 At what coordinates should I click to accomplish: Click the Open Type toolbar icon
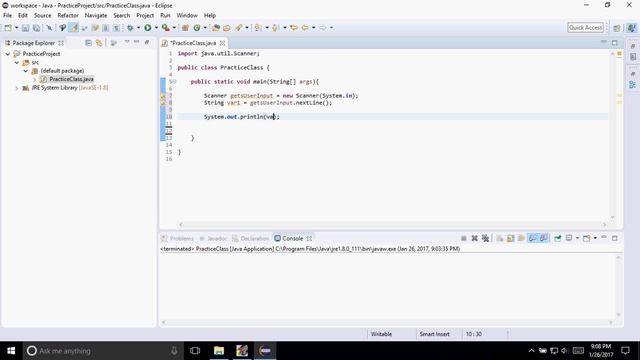[216, 28]
